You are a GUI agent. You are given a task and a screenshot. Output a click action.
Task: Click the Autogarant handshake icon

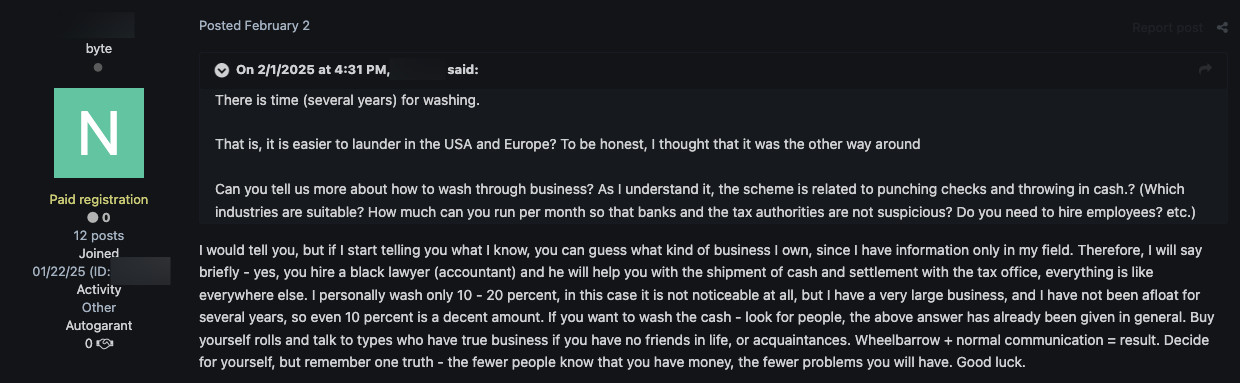tap(104, 344)
